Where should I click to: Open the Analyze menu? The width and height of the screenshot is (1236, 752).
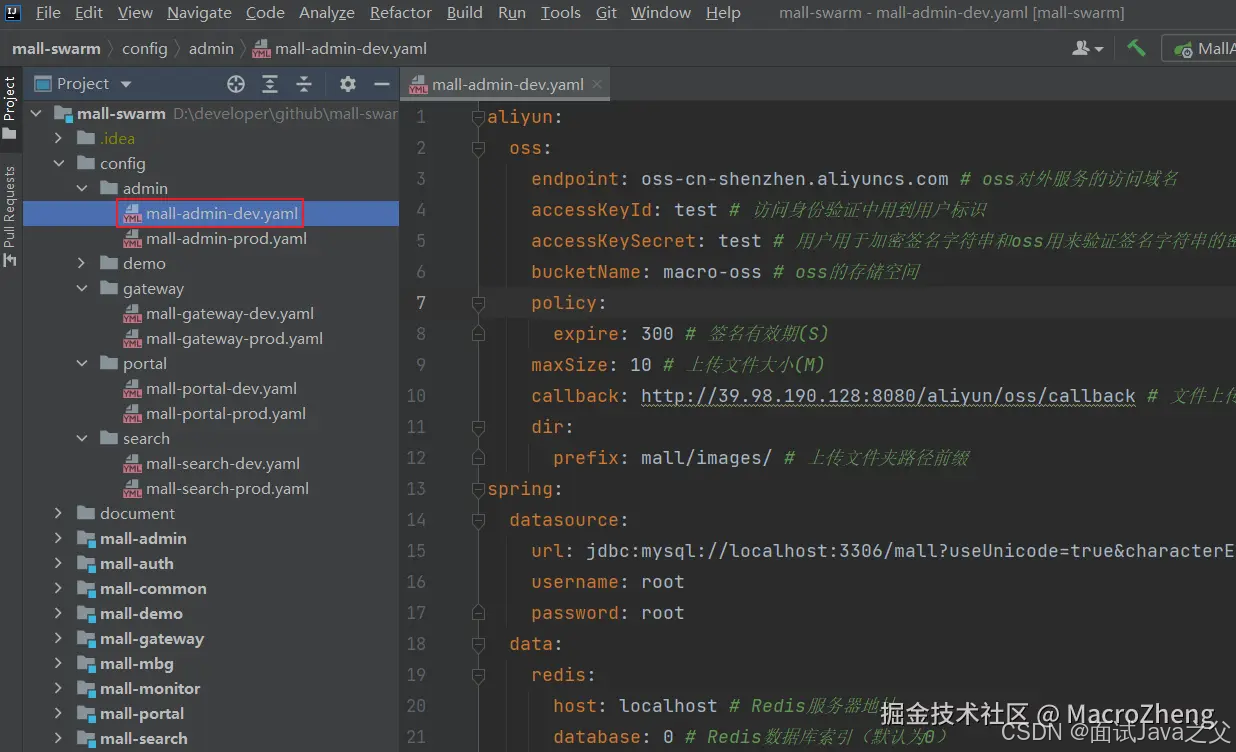click(327, 13)
